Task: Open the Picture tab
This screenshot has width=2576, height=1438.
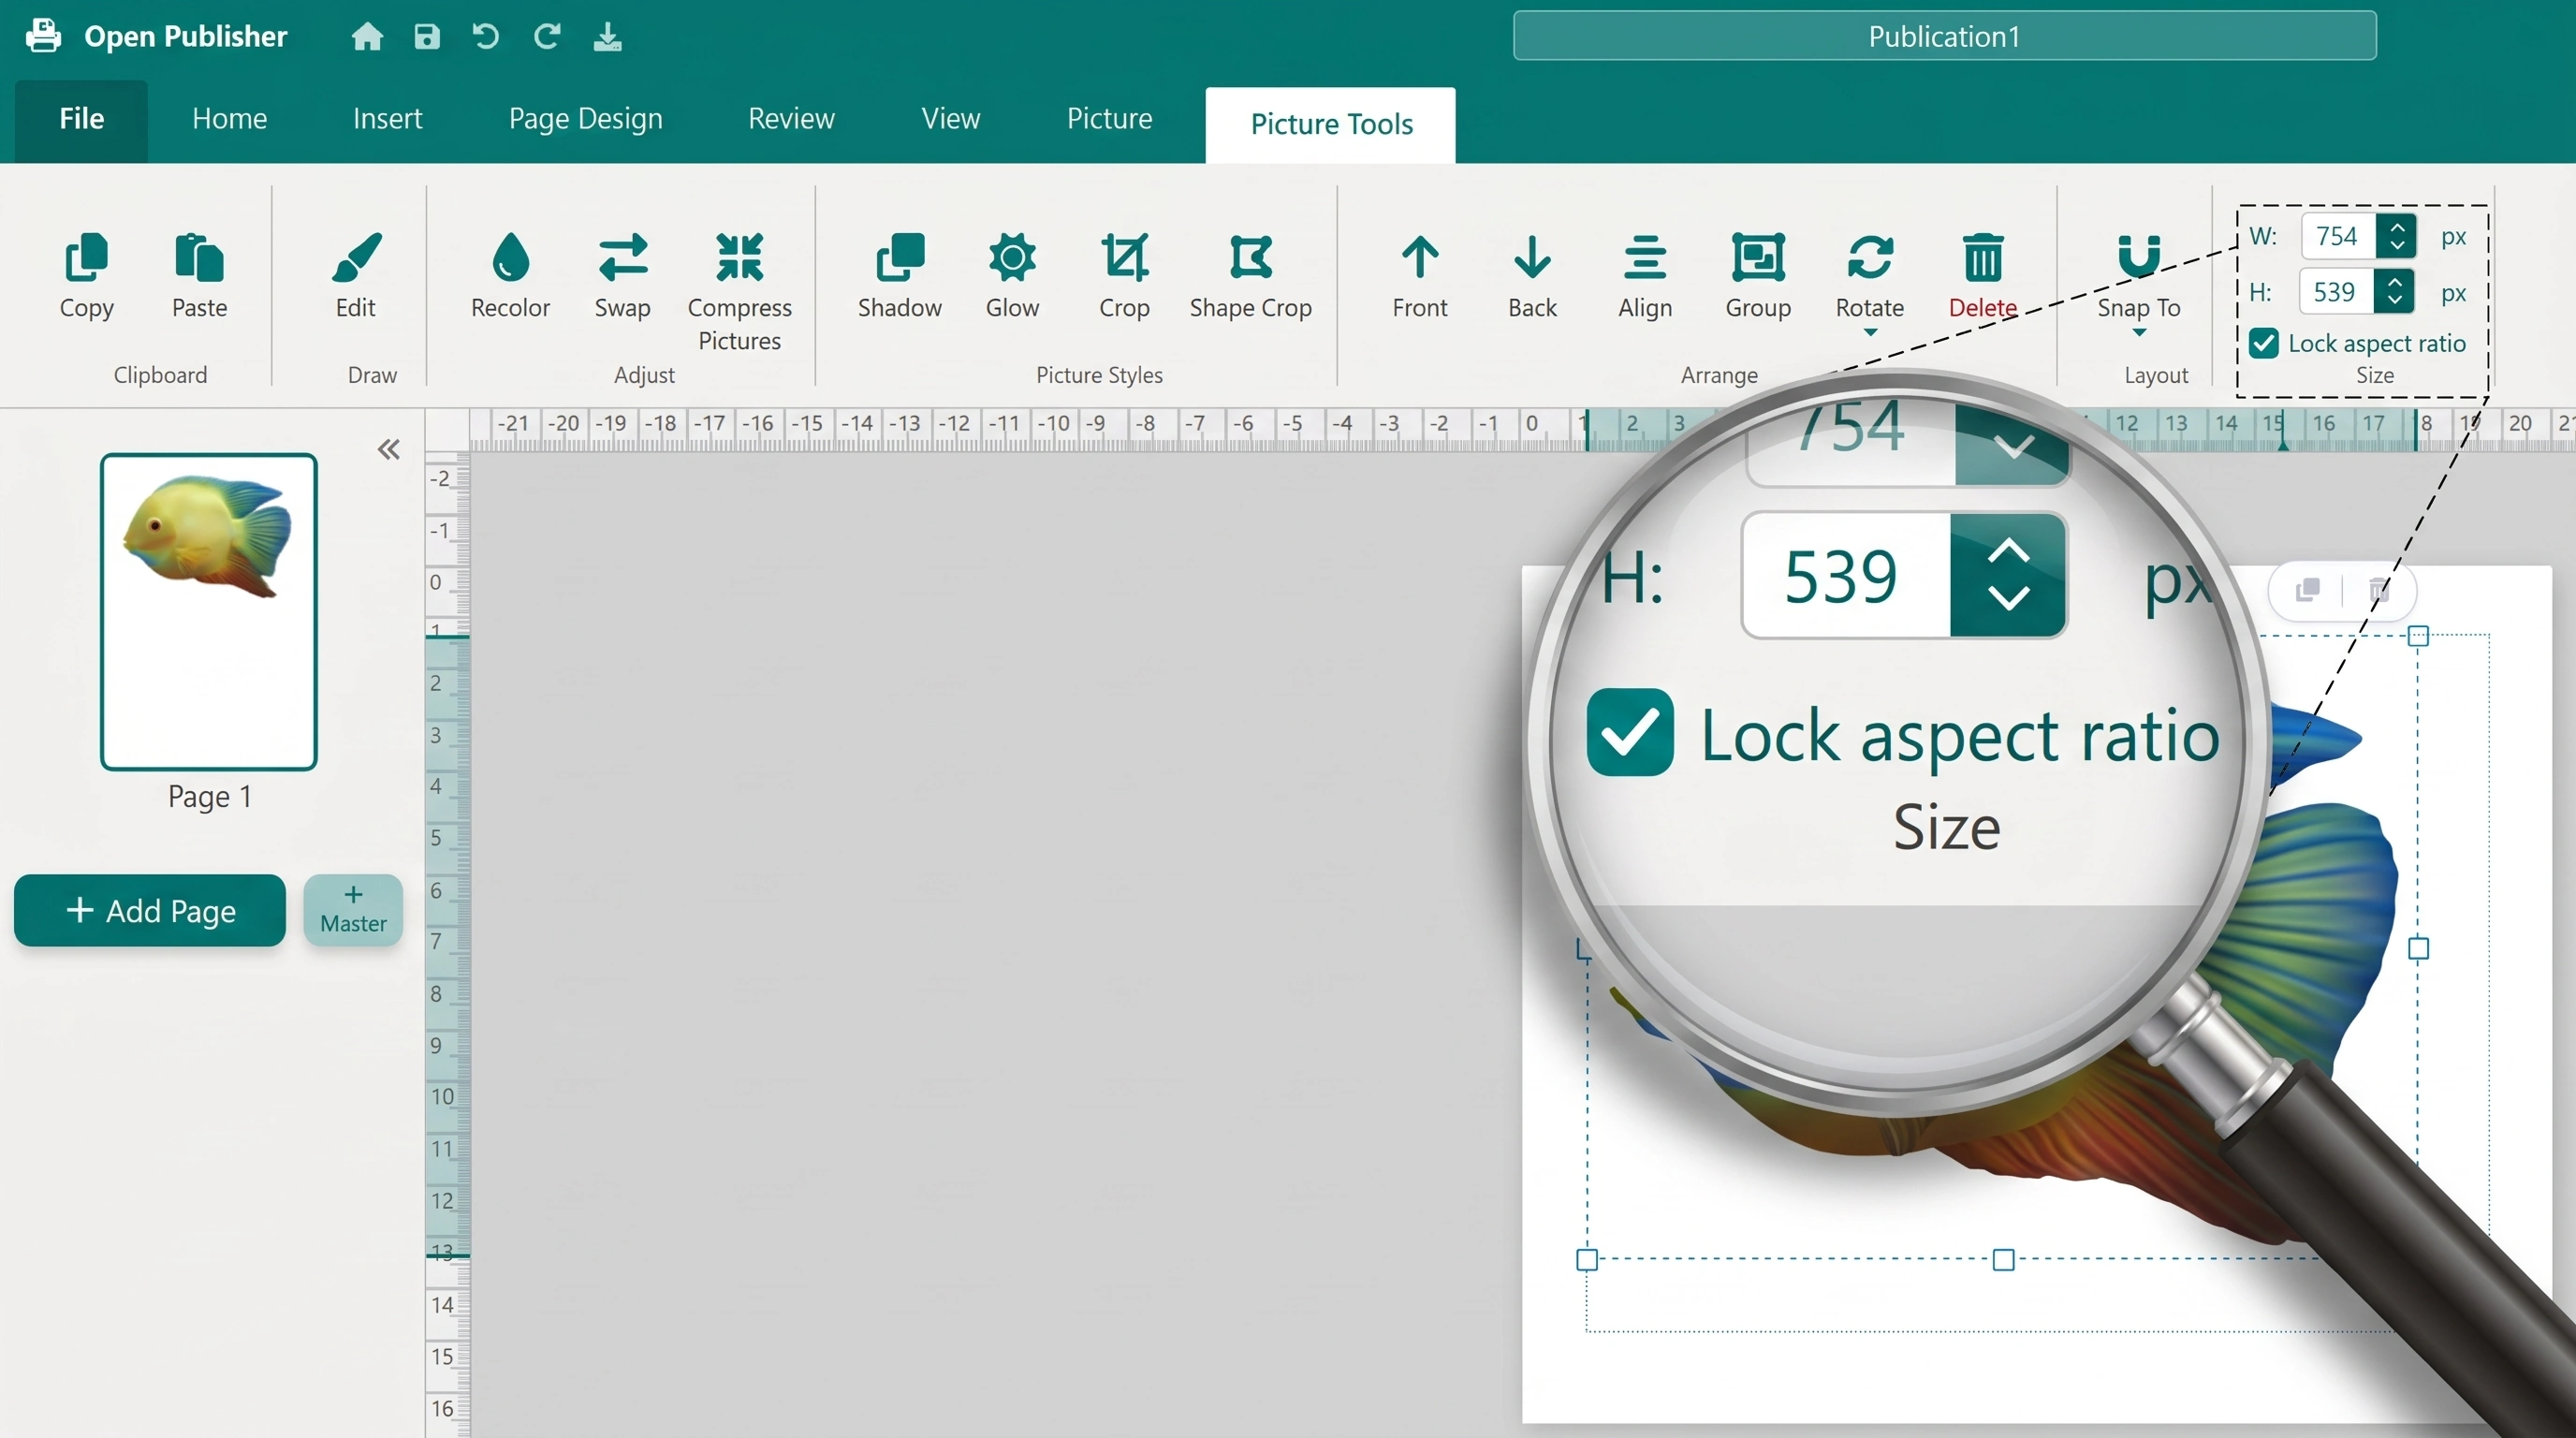Action: (1109, 119)
